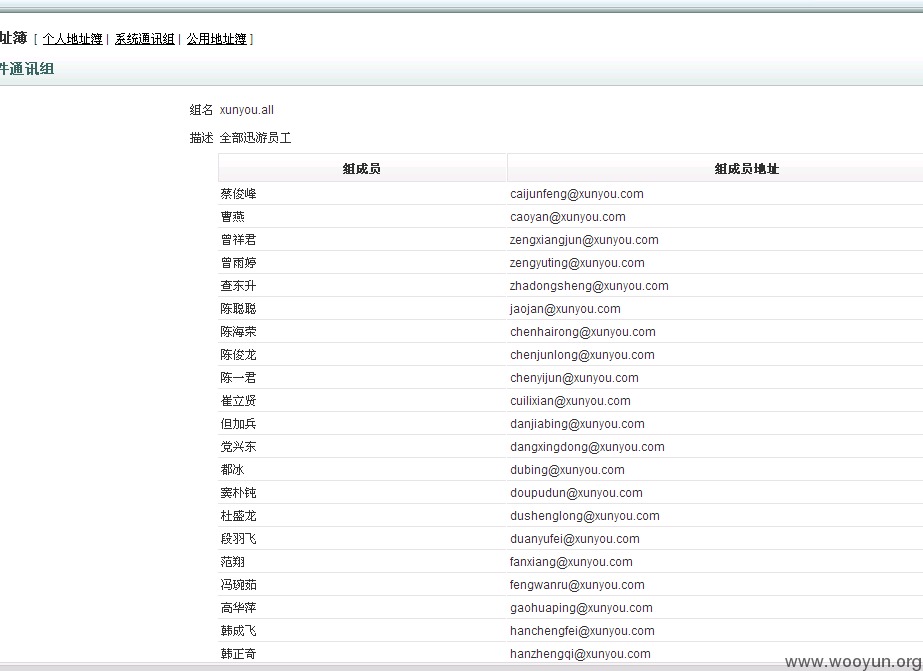Select member name 崔立贤
The image size is (923, 671).
pos(238,401)
